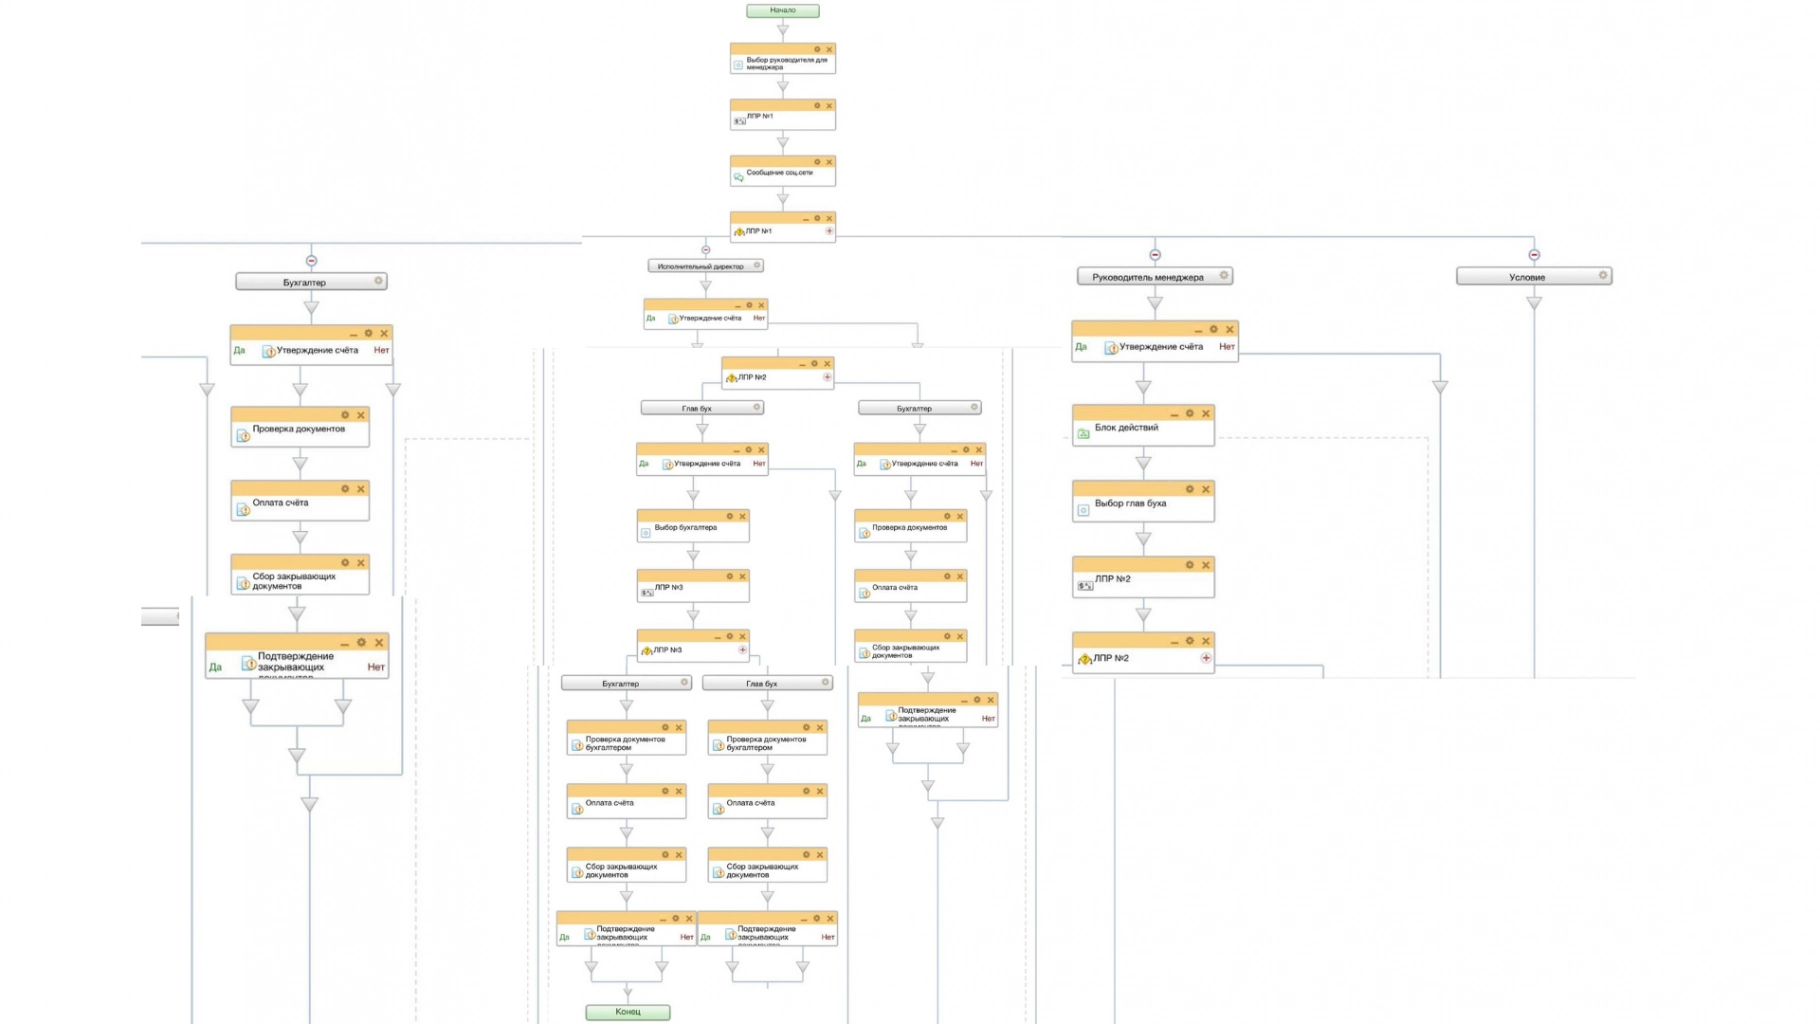
Task: Collapse Утверждение счёта block under Исполнительный директор
Action: pyautogui.click(x=738, y=305)
